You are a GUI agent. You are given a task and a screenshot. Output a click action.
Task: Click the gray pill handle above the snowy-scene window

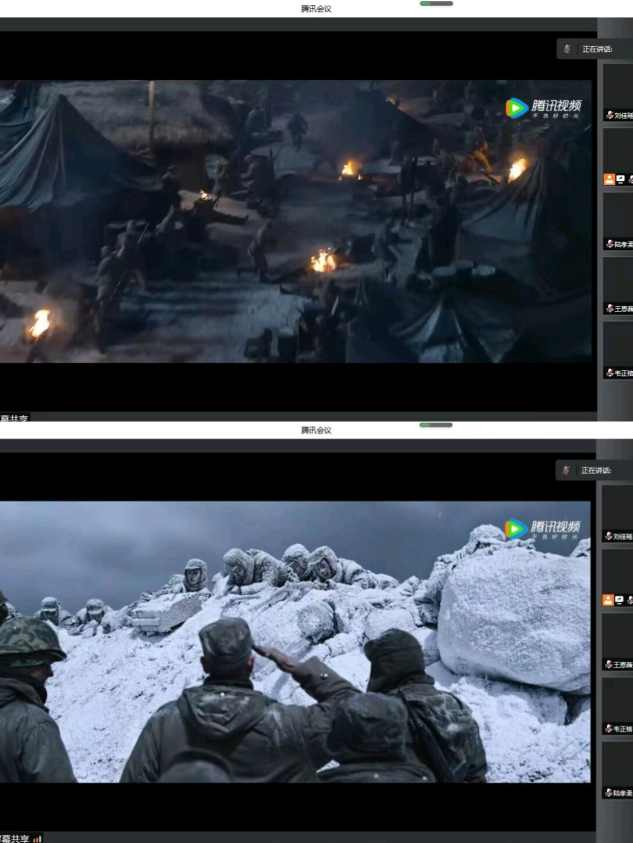436,425
